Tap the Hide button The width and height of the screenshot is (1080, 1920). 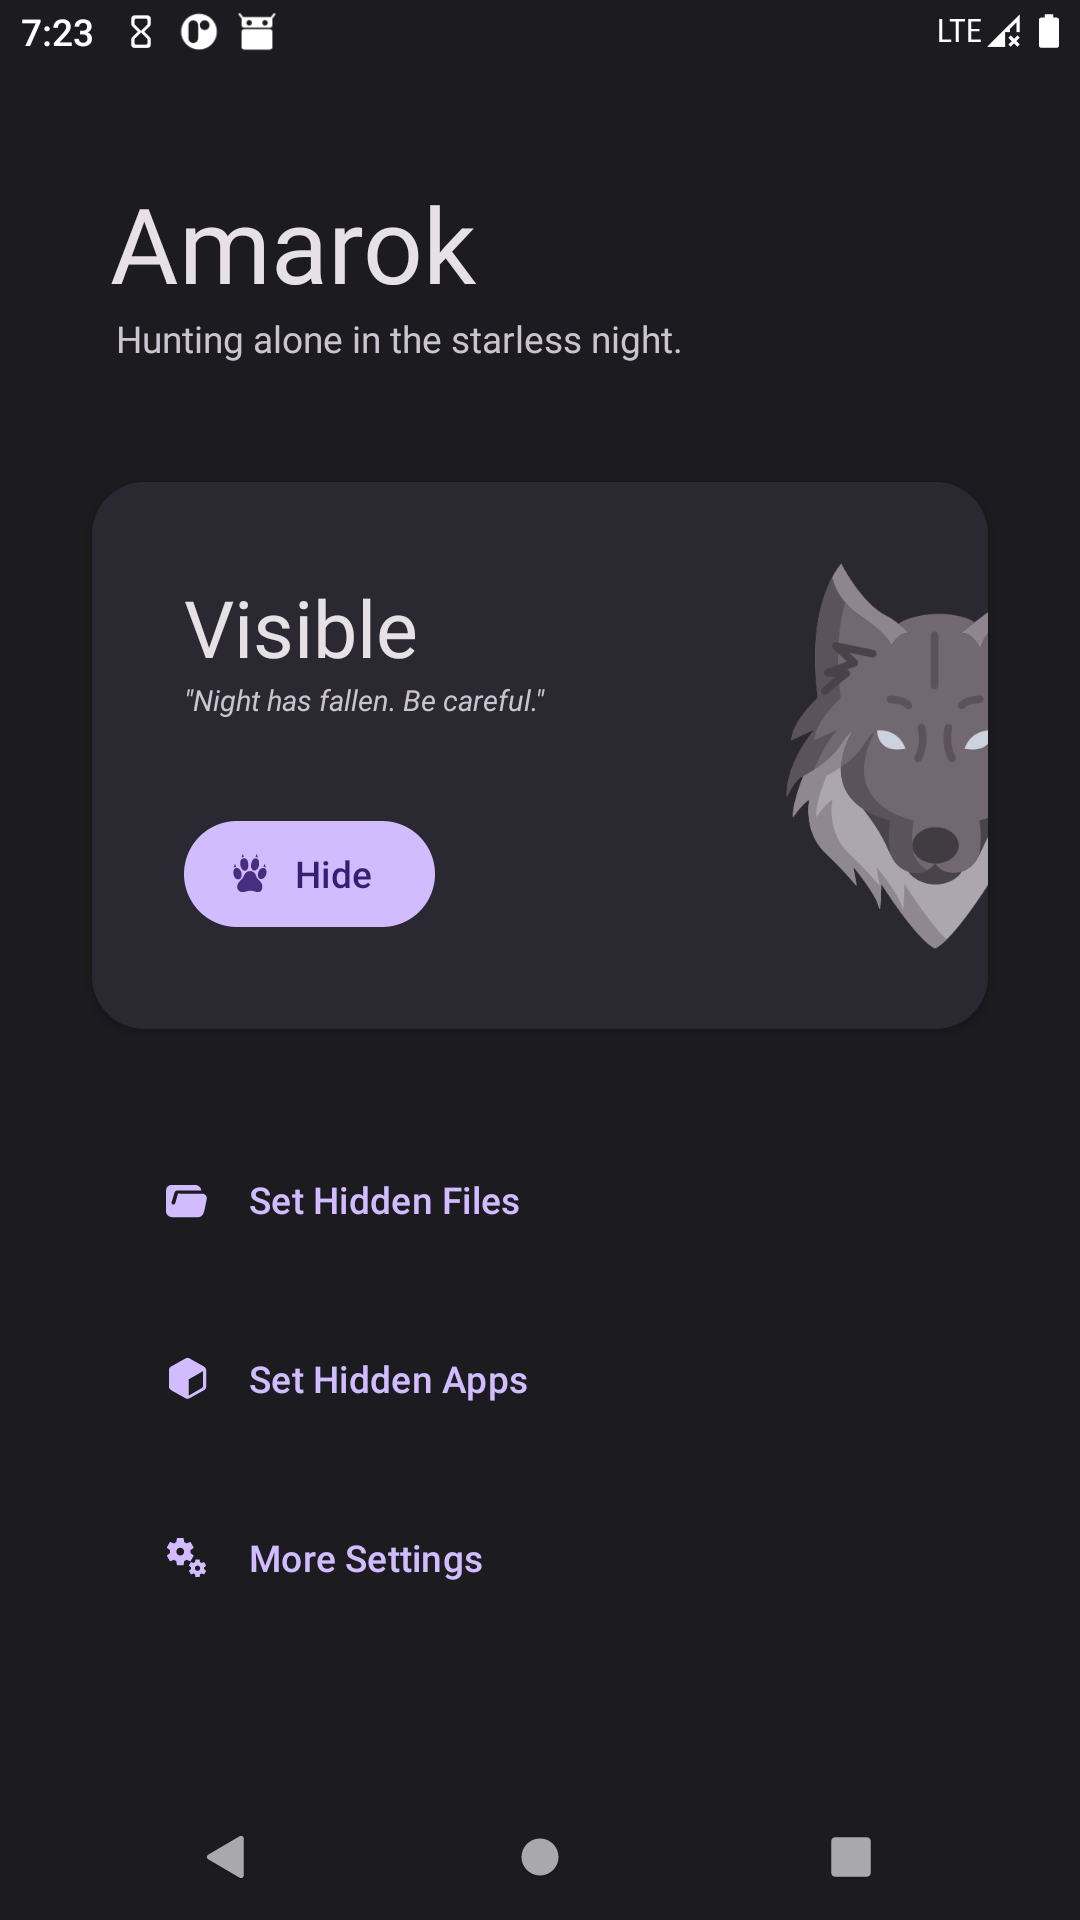point(309,874)
